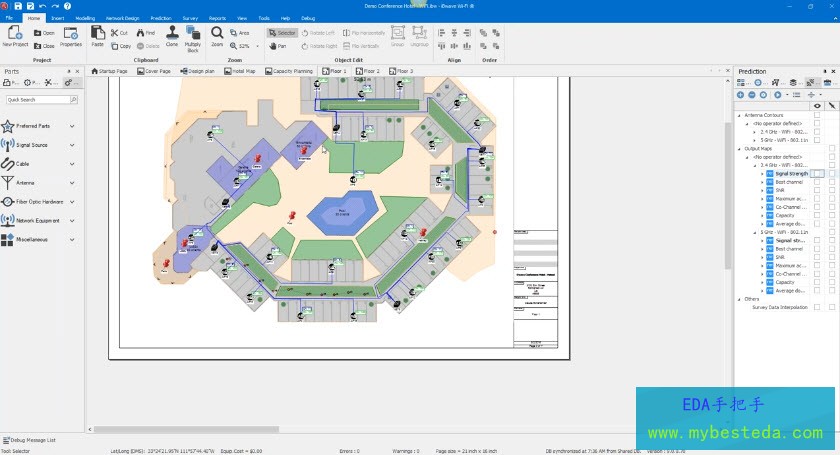Open the Network Design ribbon tab
The width and height of the screenshot is (840, 455).
(x=122, y=18)
